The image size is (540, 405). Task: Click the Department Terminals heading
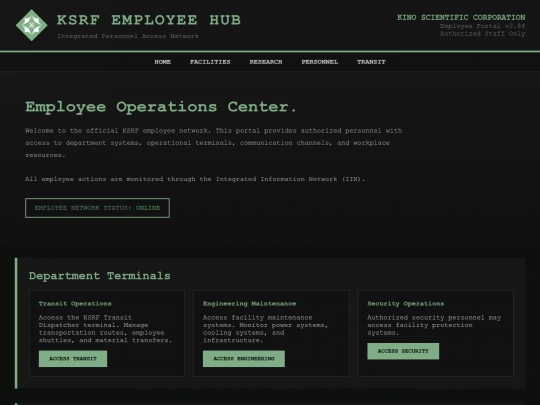100,276
